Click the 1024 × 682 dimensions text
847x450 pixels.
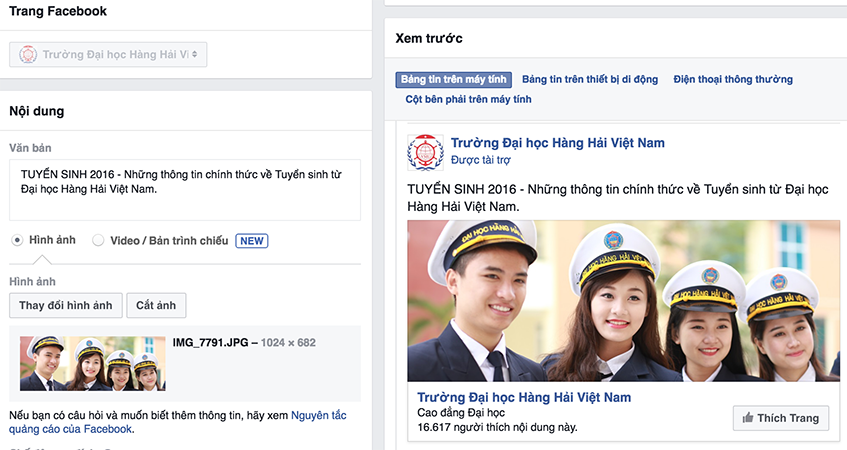pos(288,342)
